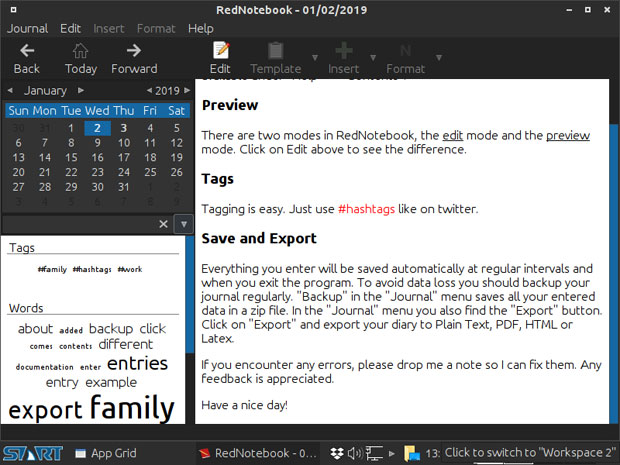Select the #family tag in cloud
This screenshot has height=465, width=620.
point(52,269)
